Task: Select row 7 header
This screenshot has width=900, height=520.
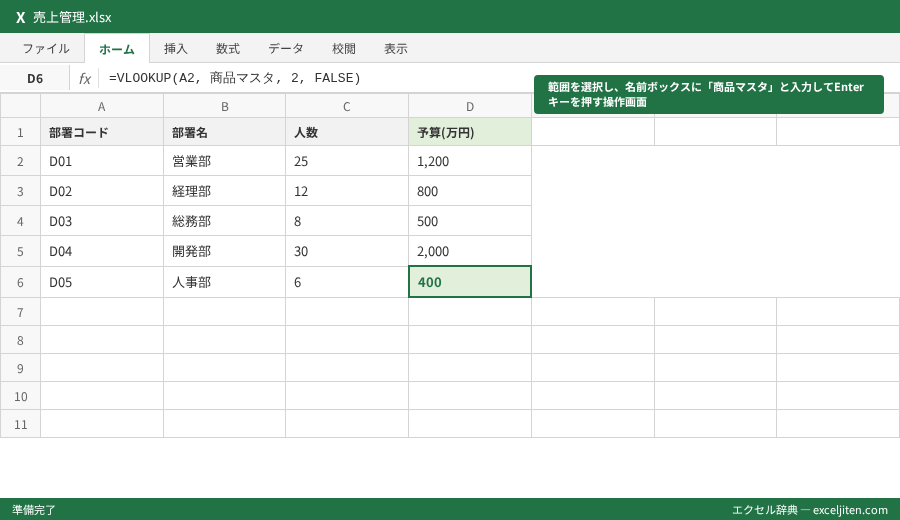Action: (20, 312)
